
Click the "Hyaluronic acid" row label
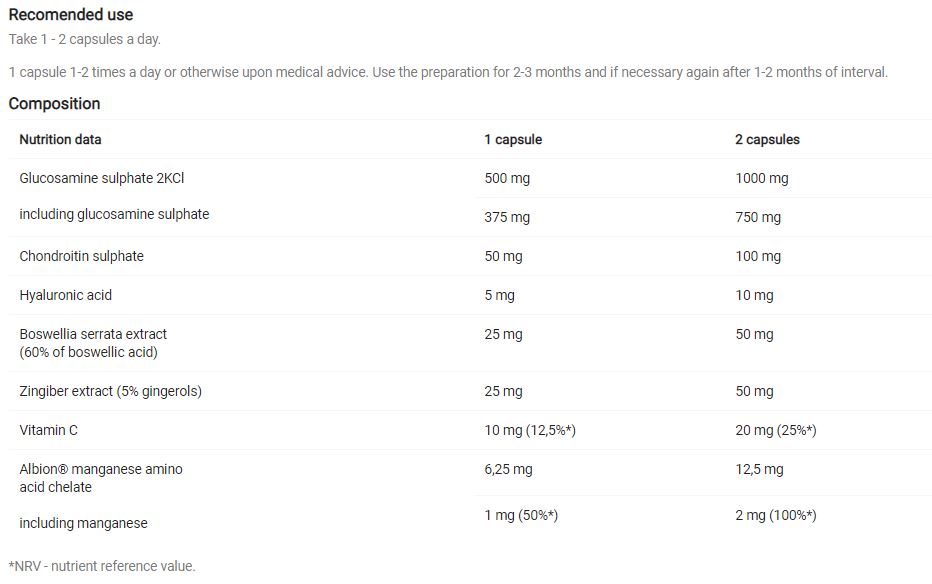point(65,295)
